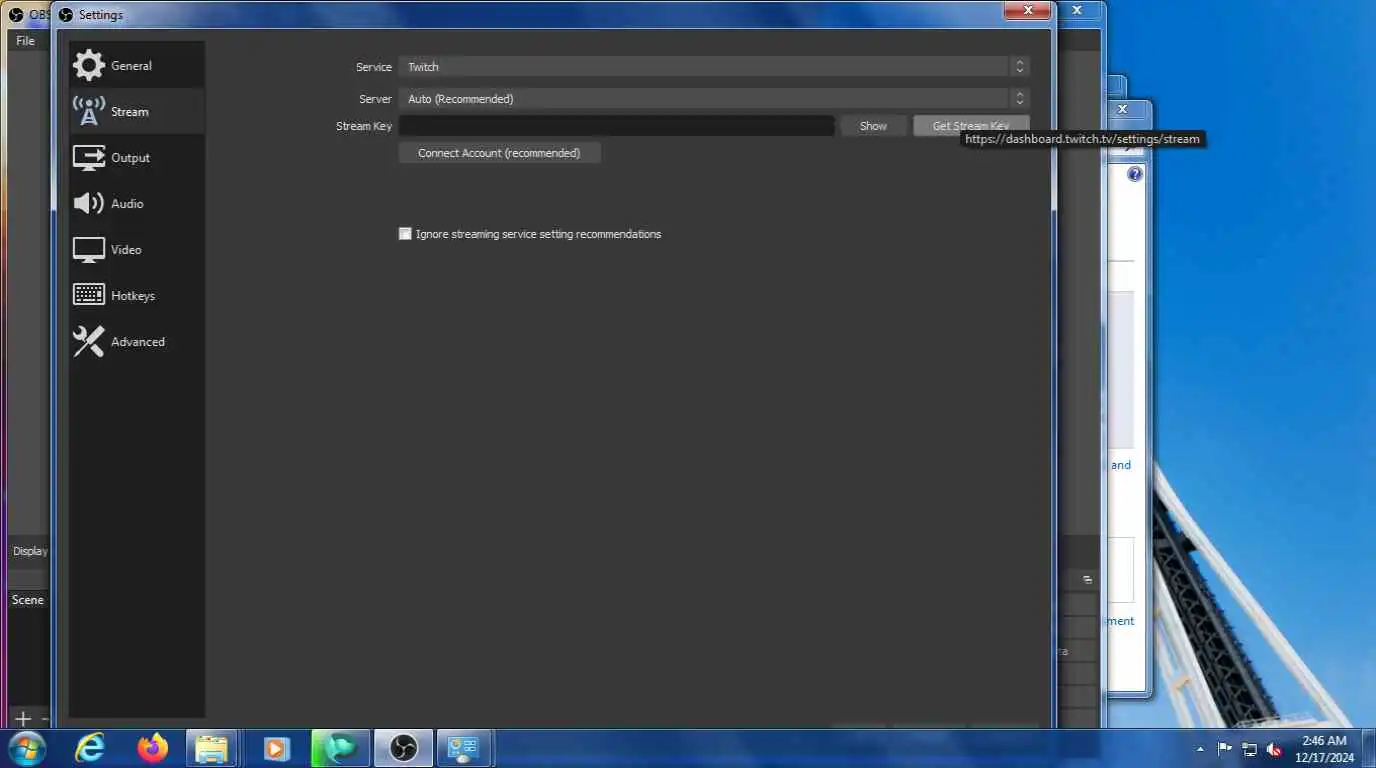Open the File menu in OBS window

[25, 41]
